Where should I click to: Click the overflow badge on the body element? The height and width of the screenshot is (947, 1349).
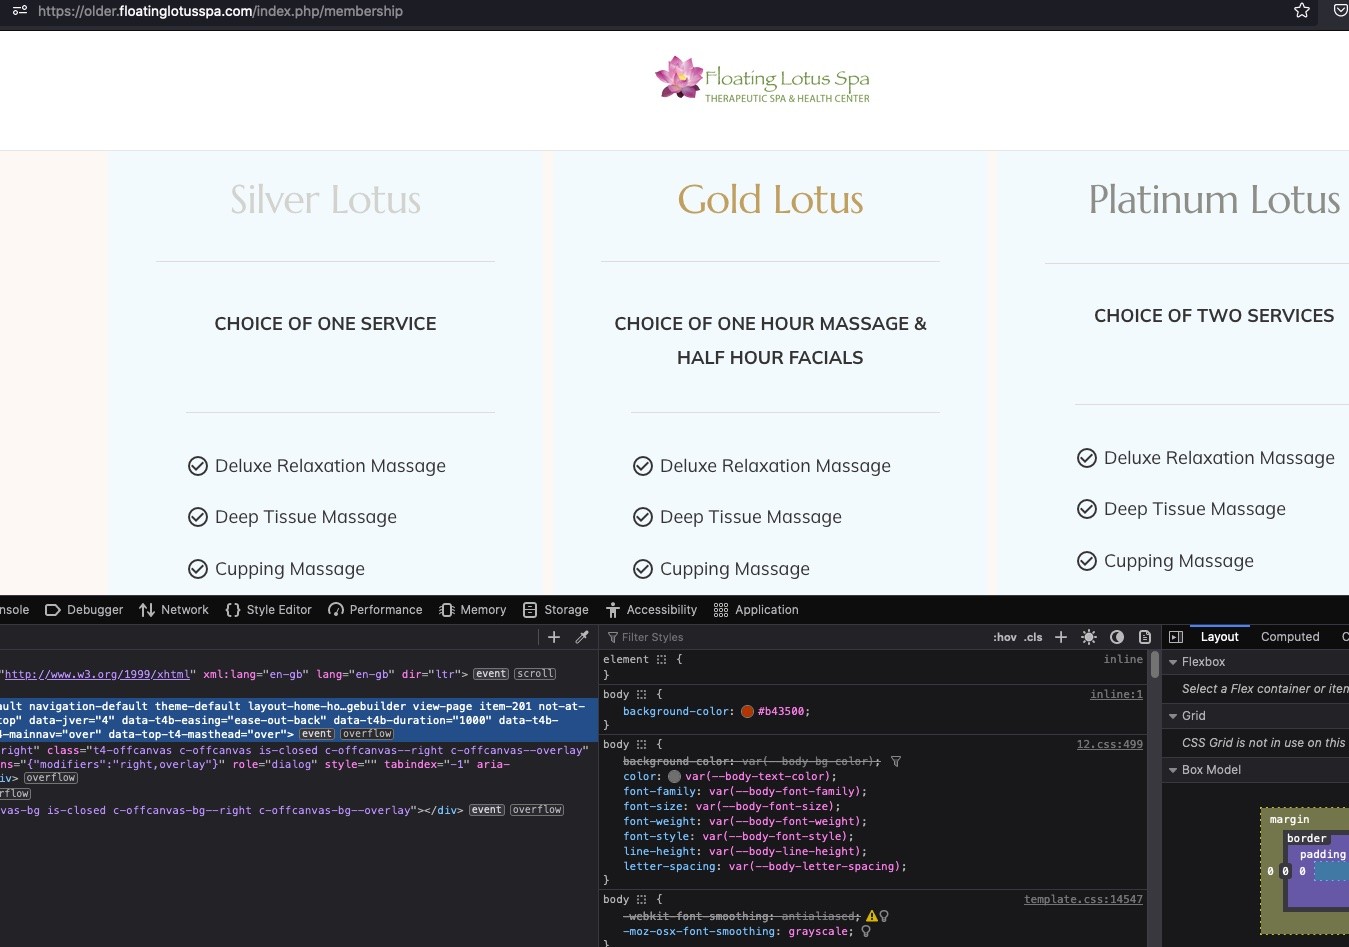367,734
